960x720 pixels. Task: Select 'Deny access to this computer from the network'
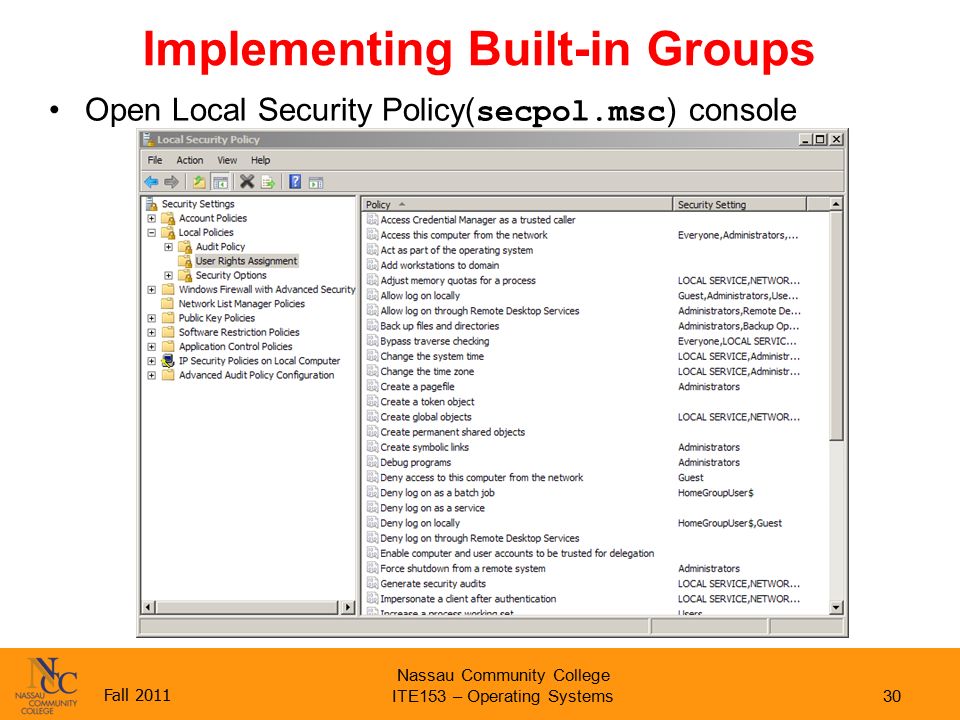click(481, 478)
